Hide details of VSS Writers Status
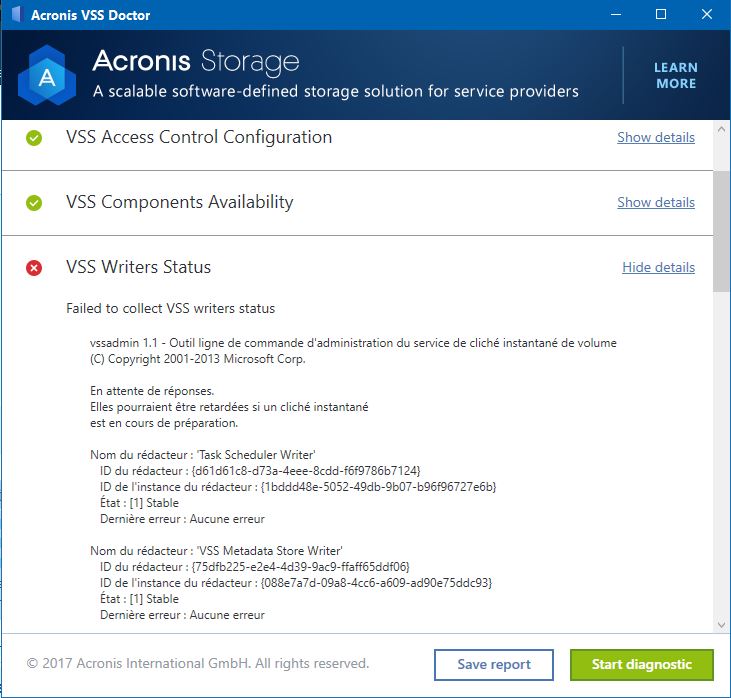Screen dimensions: 731x698 tap(658, 267)
